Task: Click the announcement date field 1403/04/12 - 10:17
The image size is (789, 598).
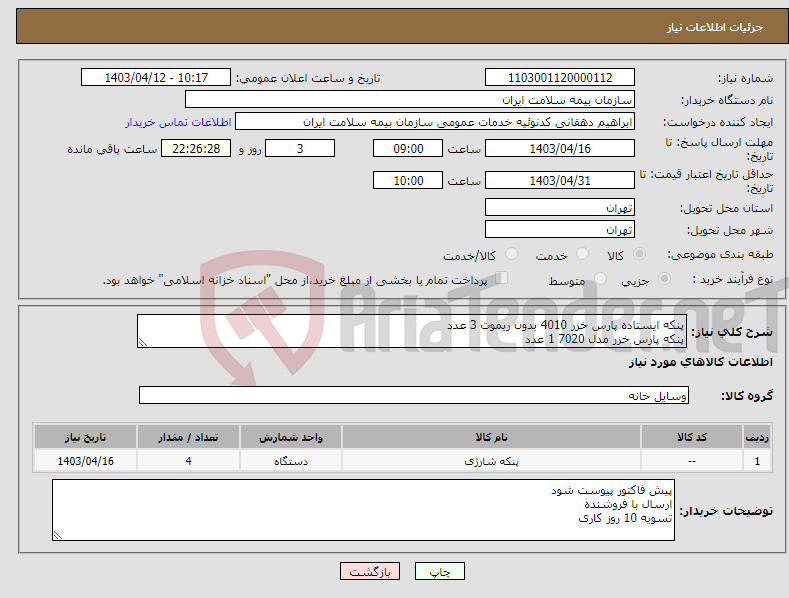Action: [x=155, y=78]
